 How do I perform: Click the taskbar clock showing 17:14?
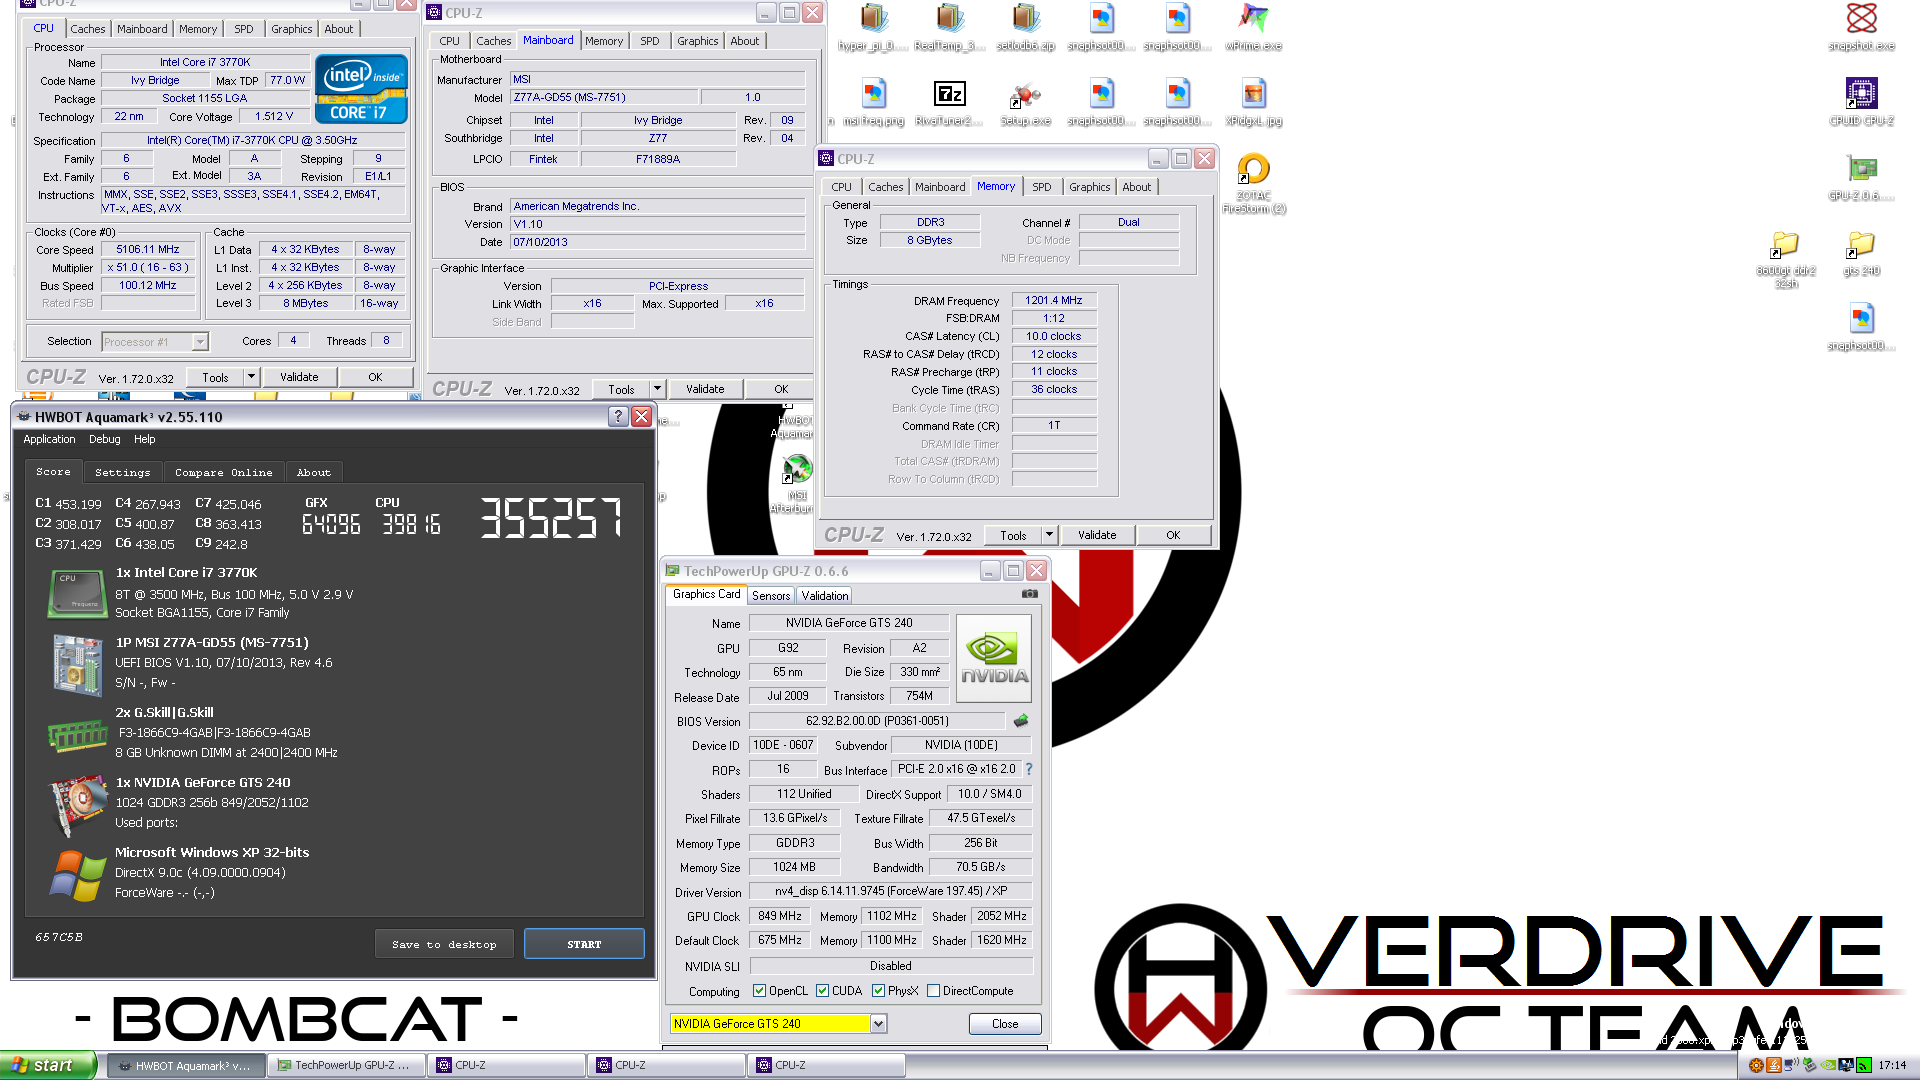coord(1892,1065)
